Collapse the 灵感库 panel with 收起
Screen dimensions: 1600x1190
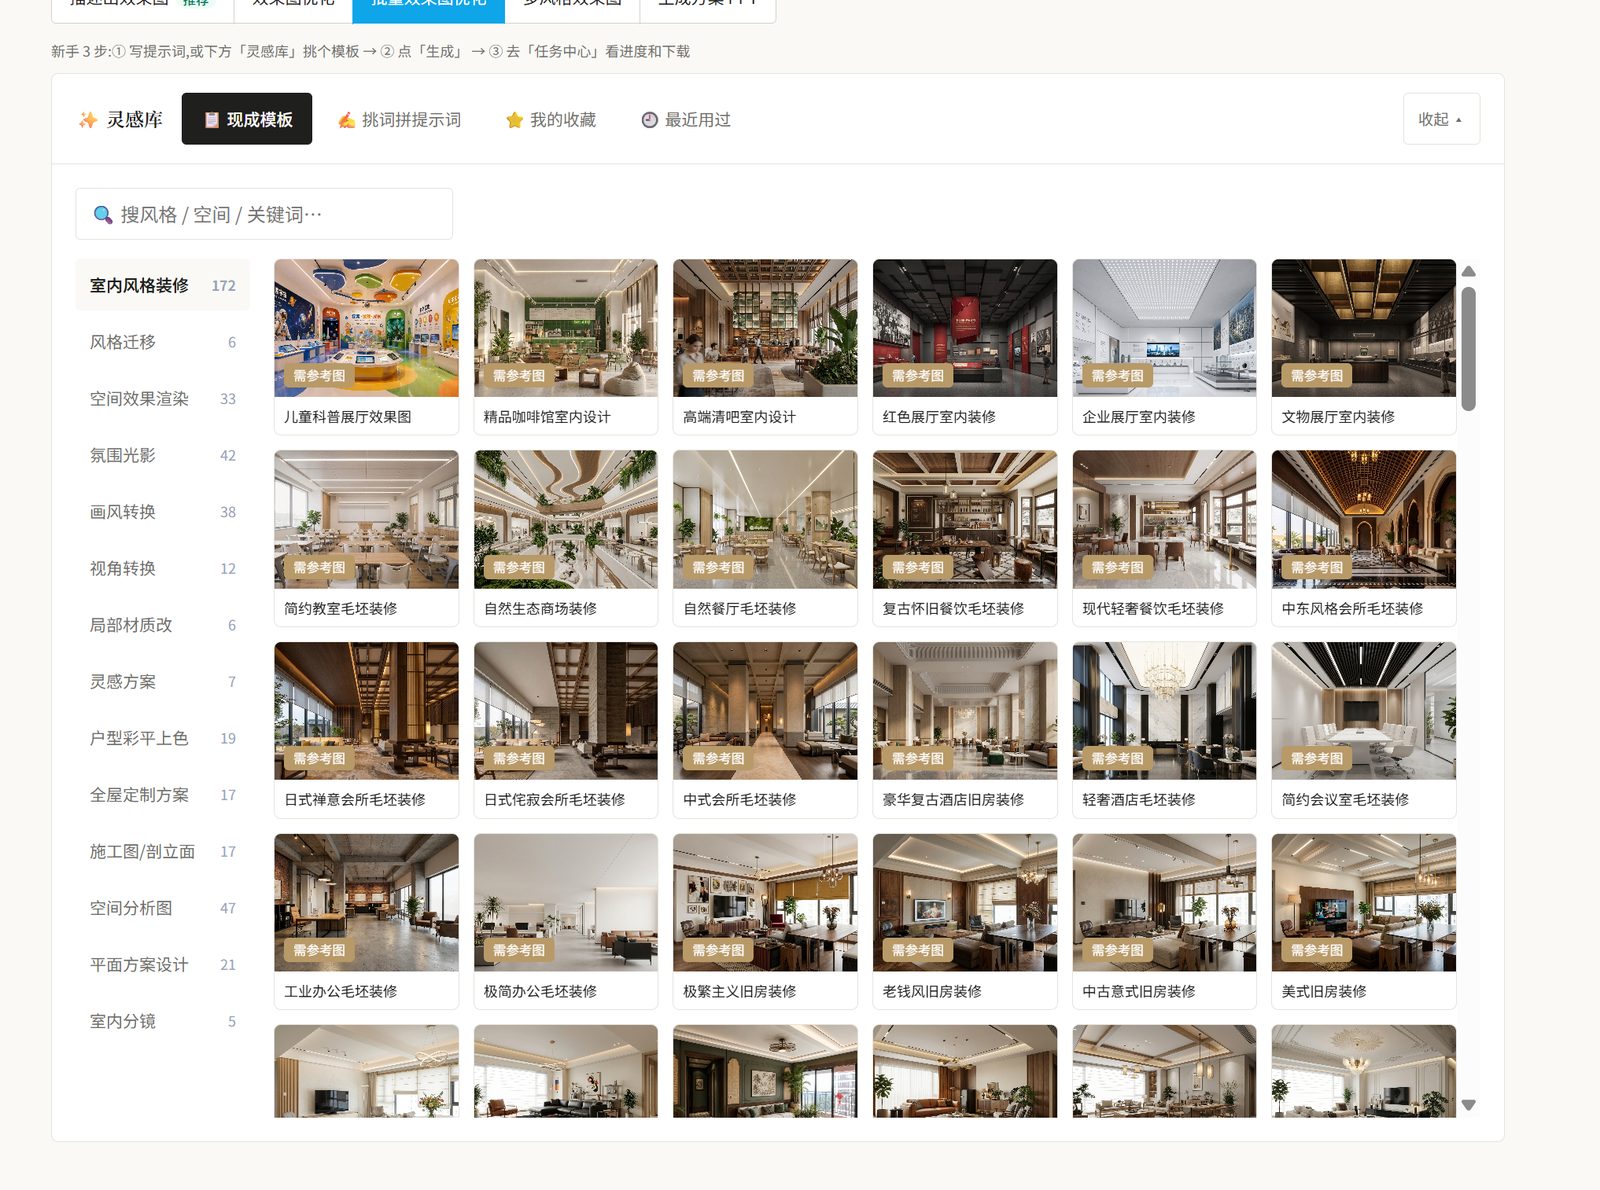[1441, 119]
